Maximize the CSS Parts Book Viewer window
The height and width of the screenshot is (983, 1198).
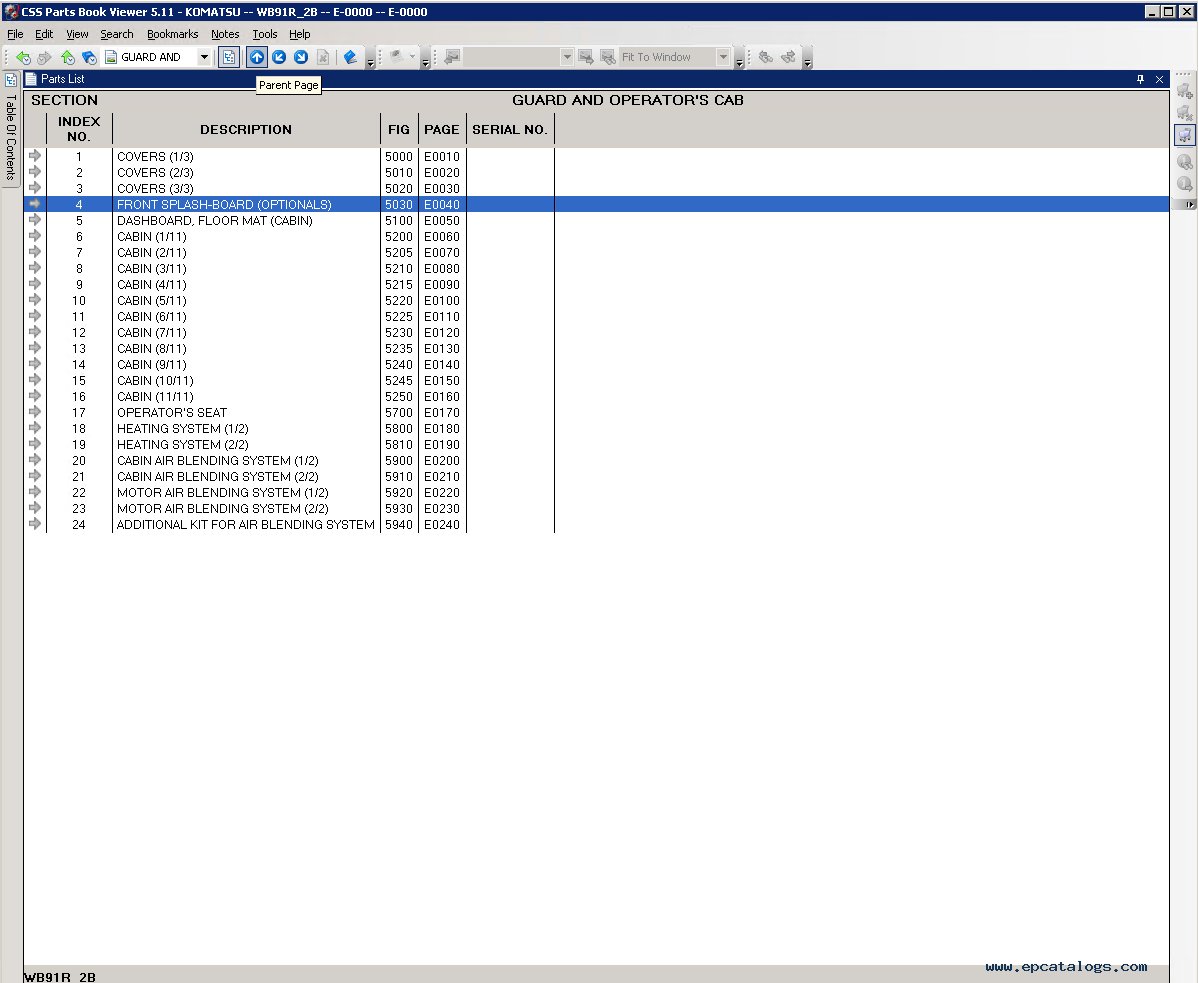click(1169, 11)
